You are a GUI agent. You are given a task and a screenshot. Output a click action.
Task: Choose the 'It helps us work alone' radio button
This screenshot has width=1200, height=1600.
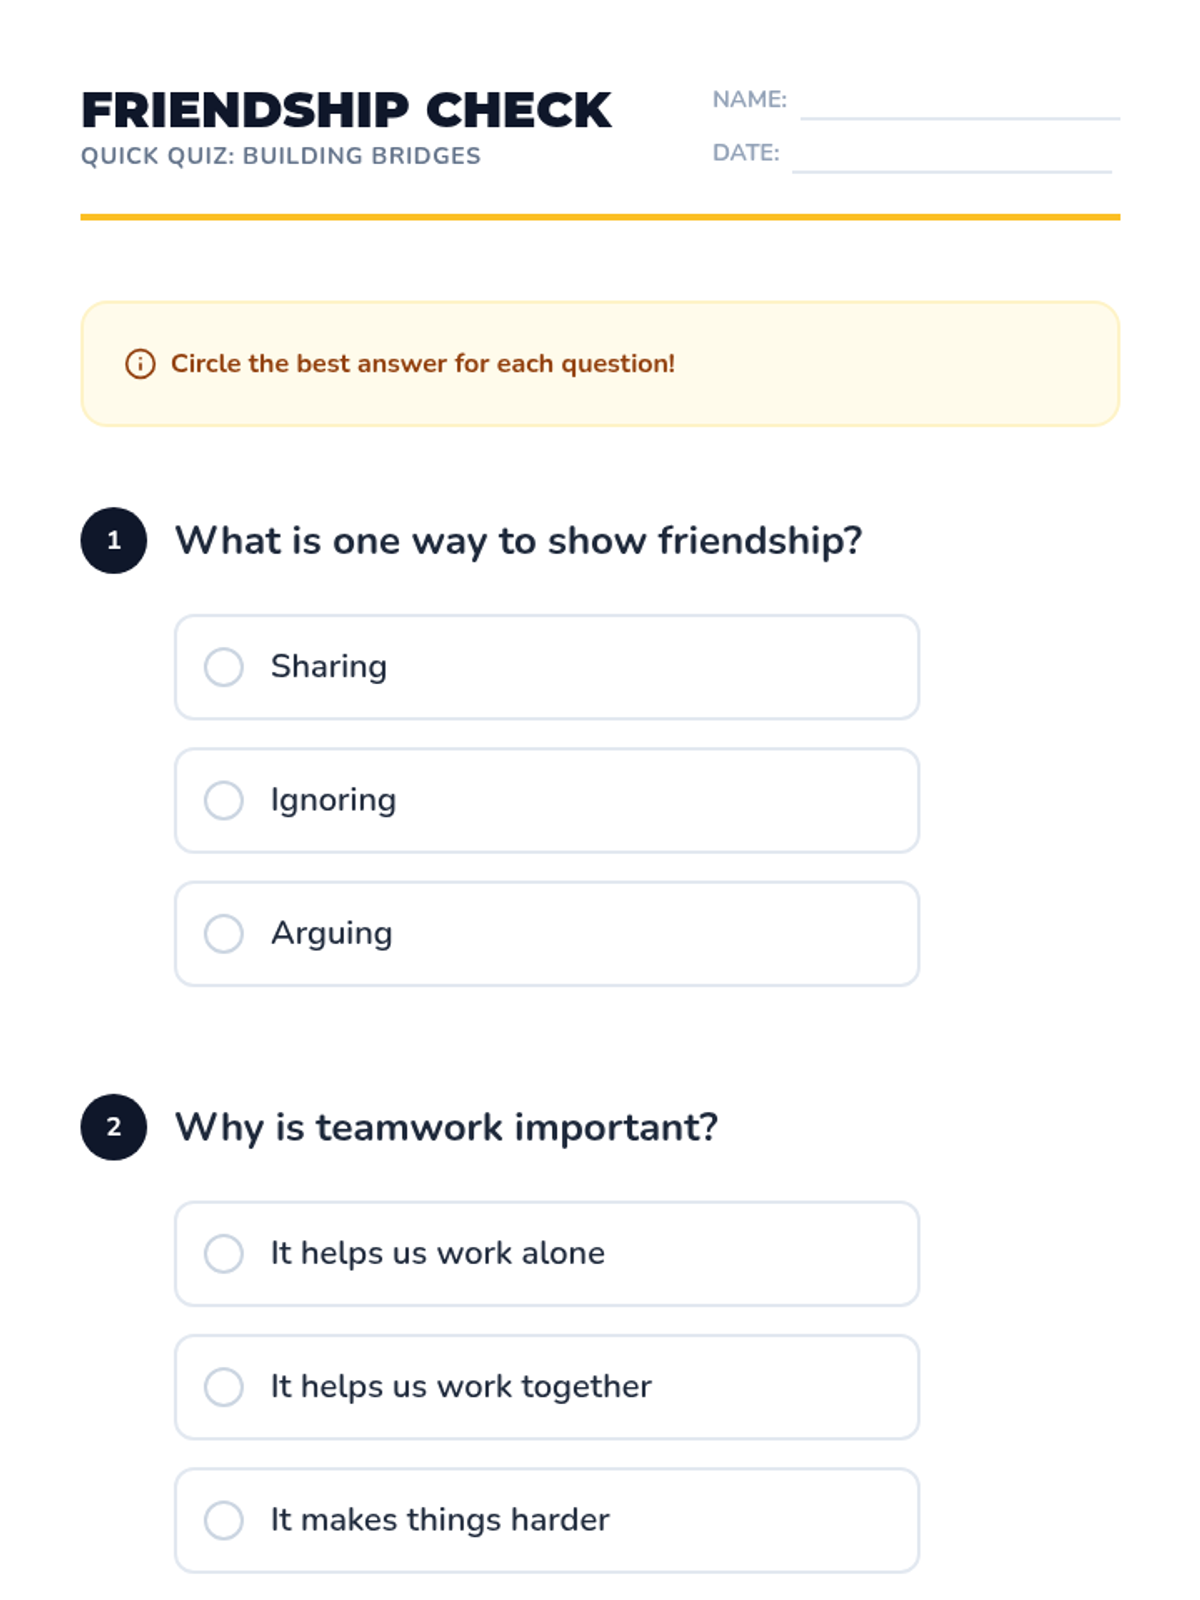[224, 1253]
